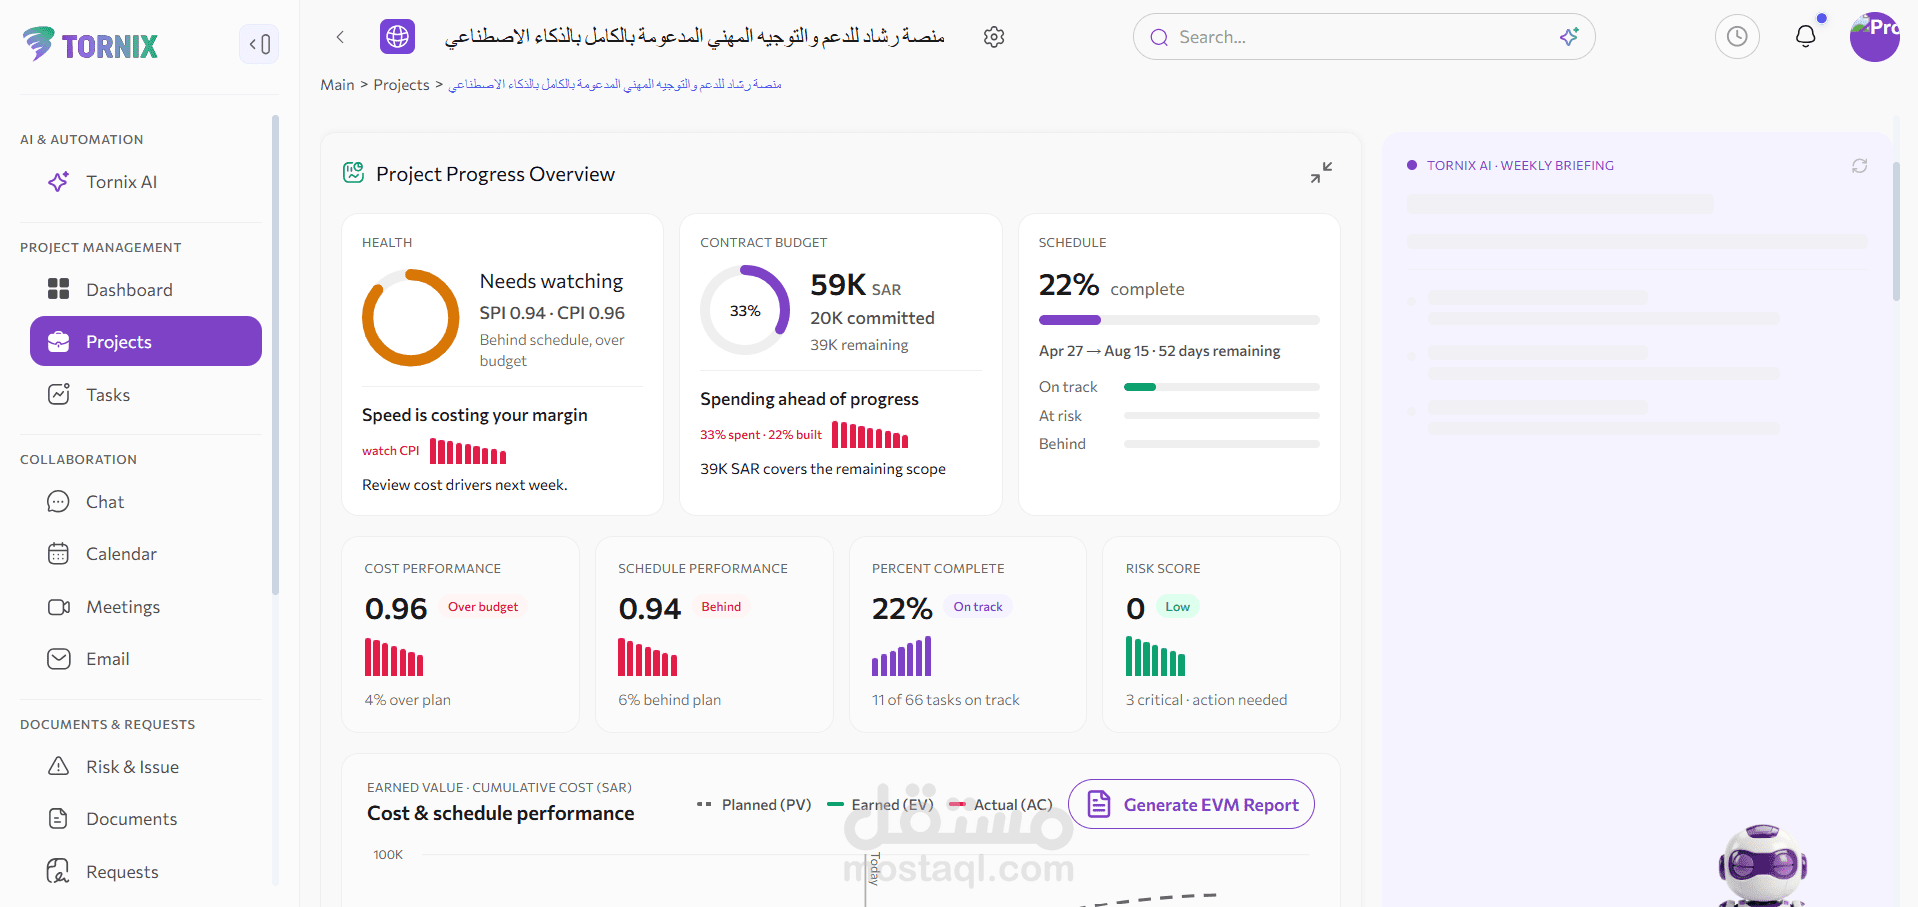Click the On track badge under Percent Complete
The height and width of the screenshot is (907, 1918).
tap(978, 607)
